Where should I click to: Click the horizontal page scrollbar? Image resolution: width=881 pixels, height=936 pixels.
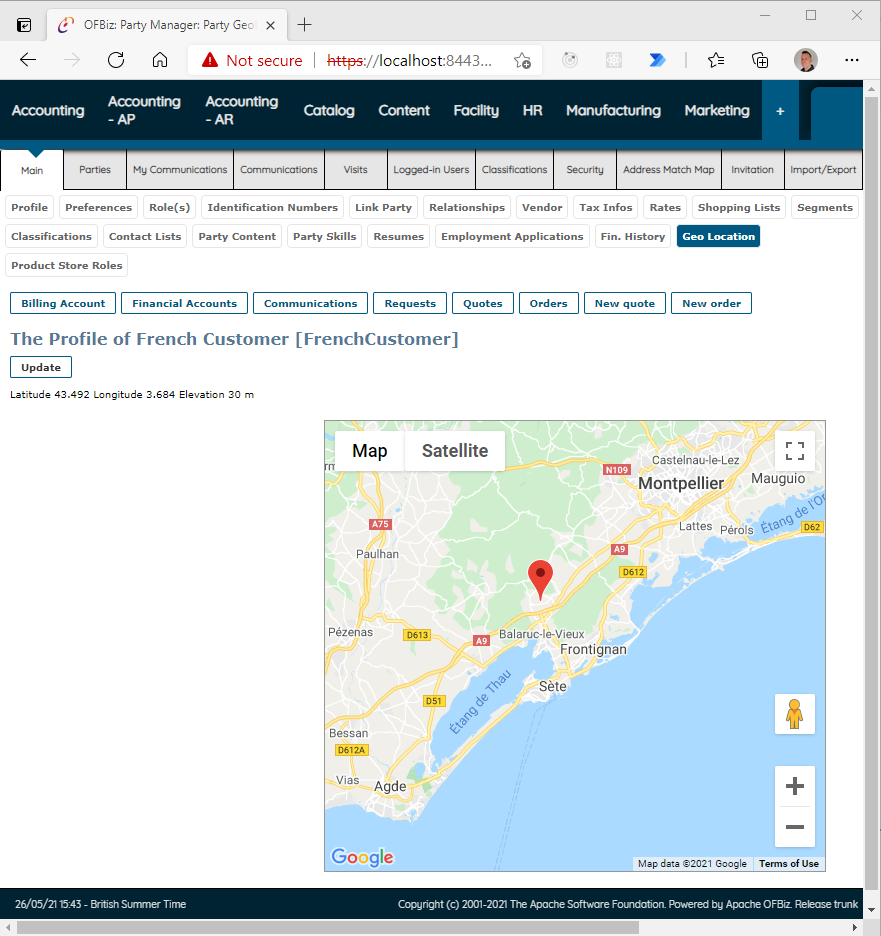[x=327, y=928]
